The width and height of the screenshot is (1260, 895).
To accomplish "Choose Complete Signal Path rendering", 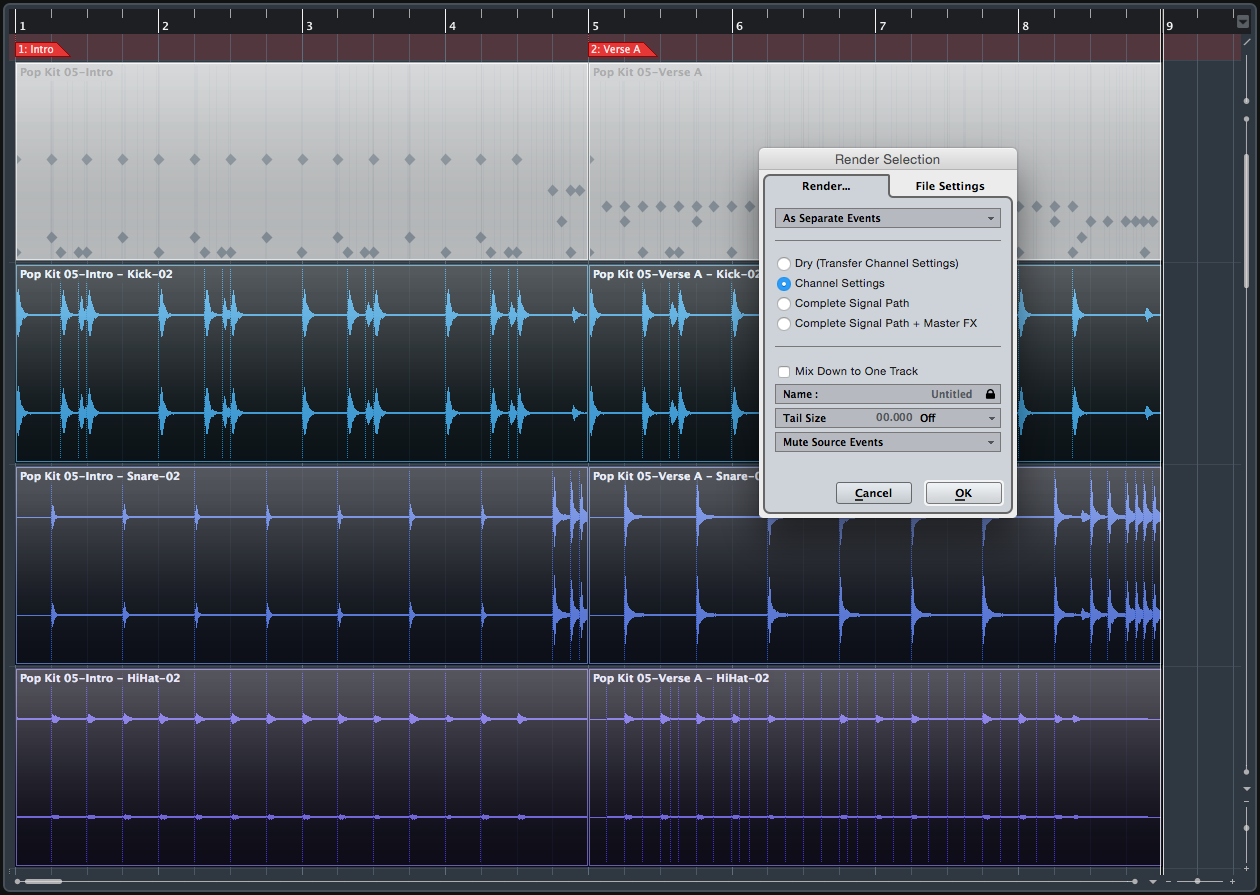I will point(784,303).
